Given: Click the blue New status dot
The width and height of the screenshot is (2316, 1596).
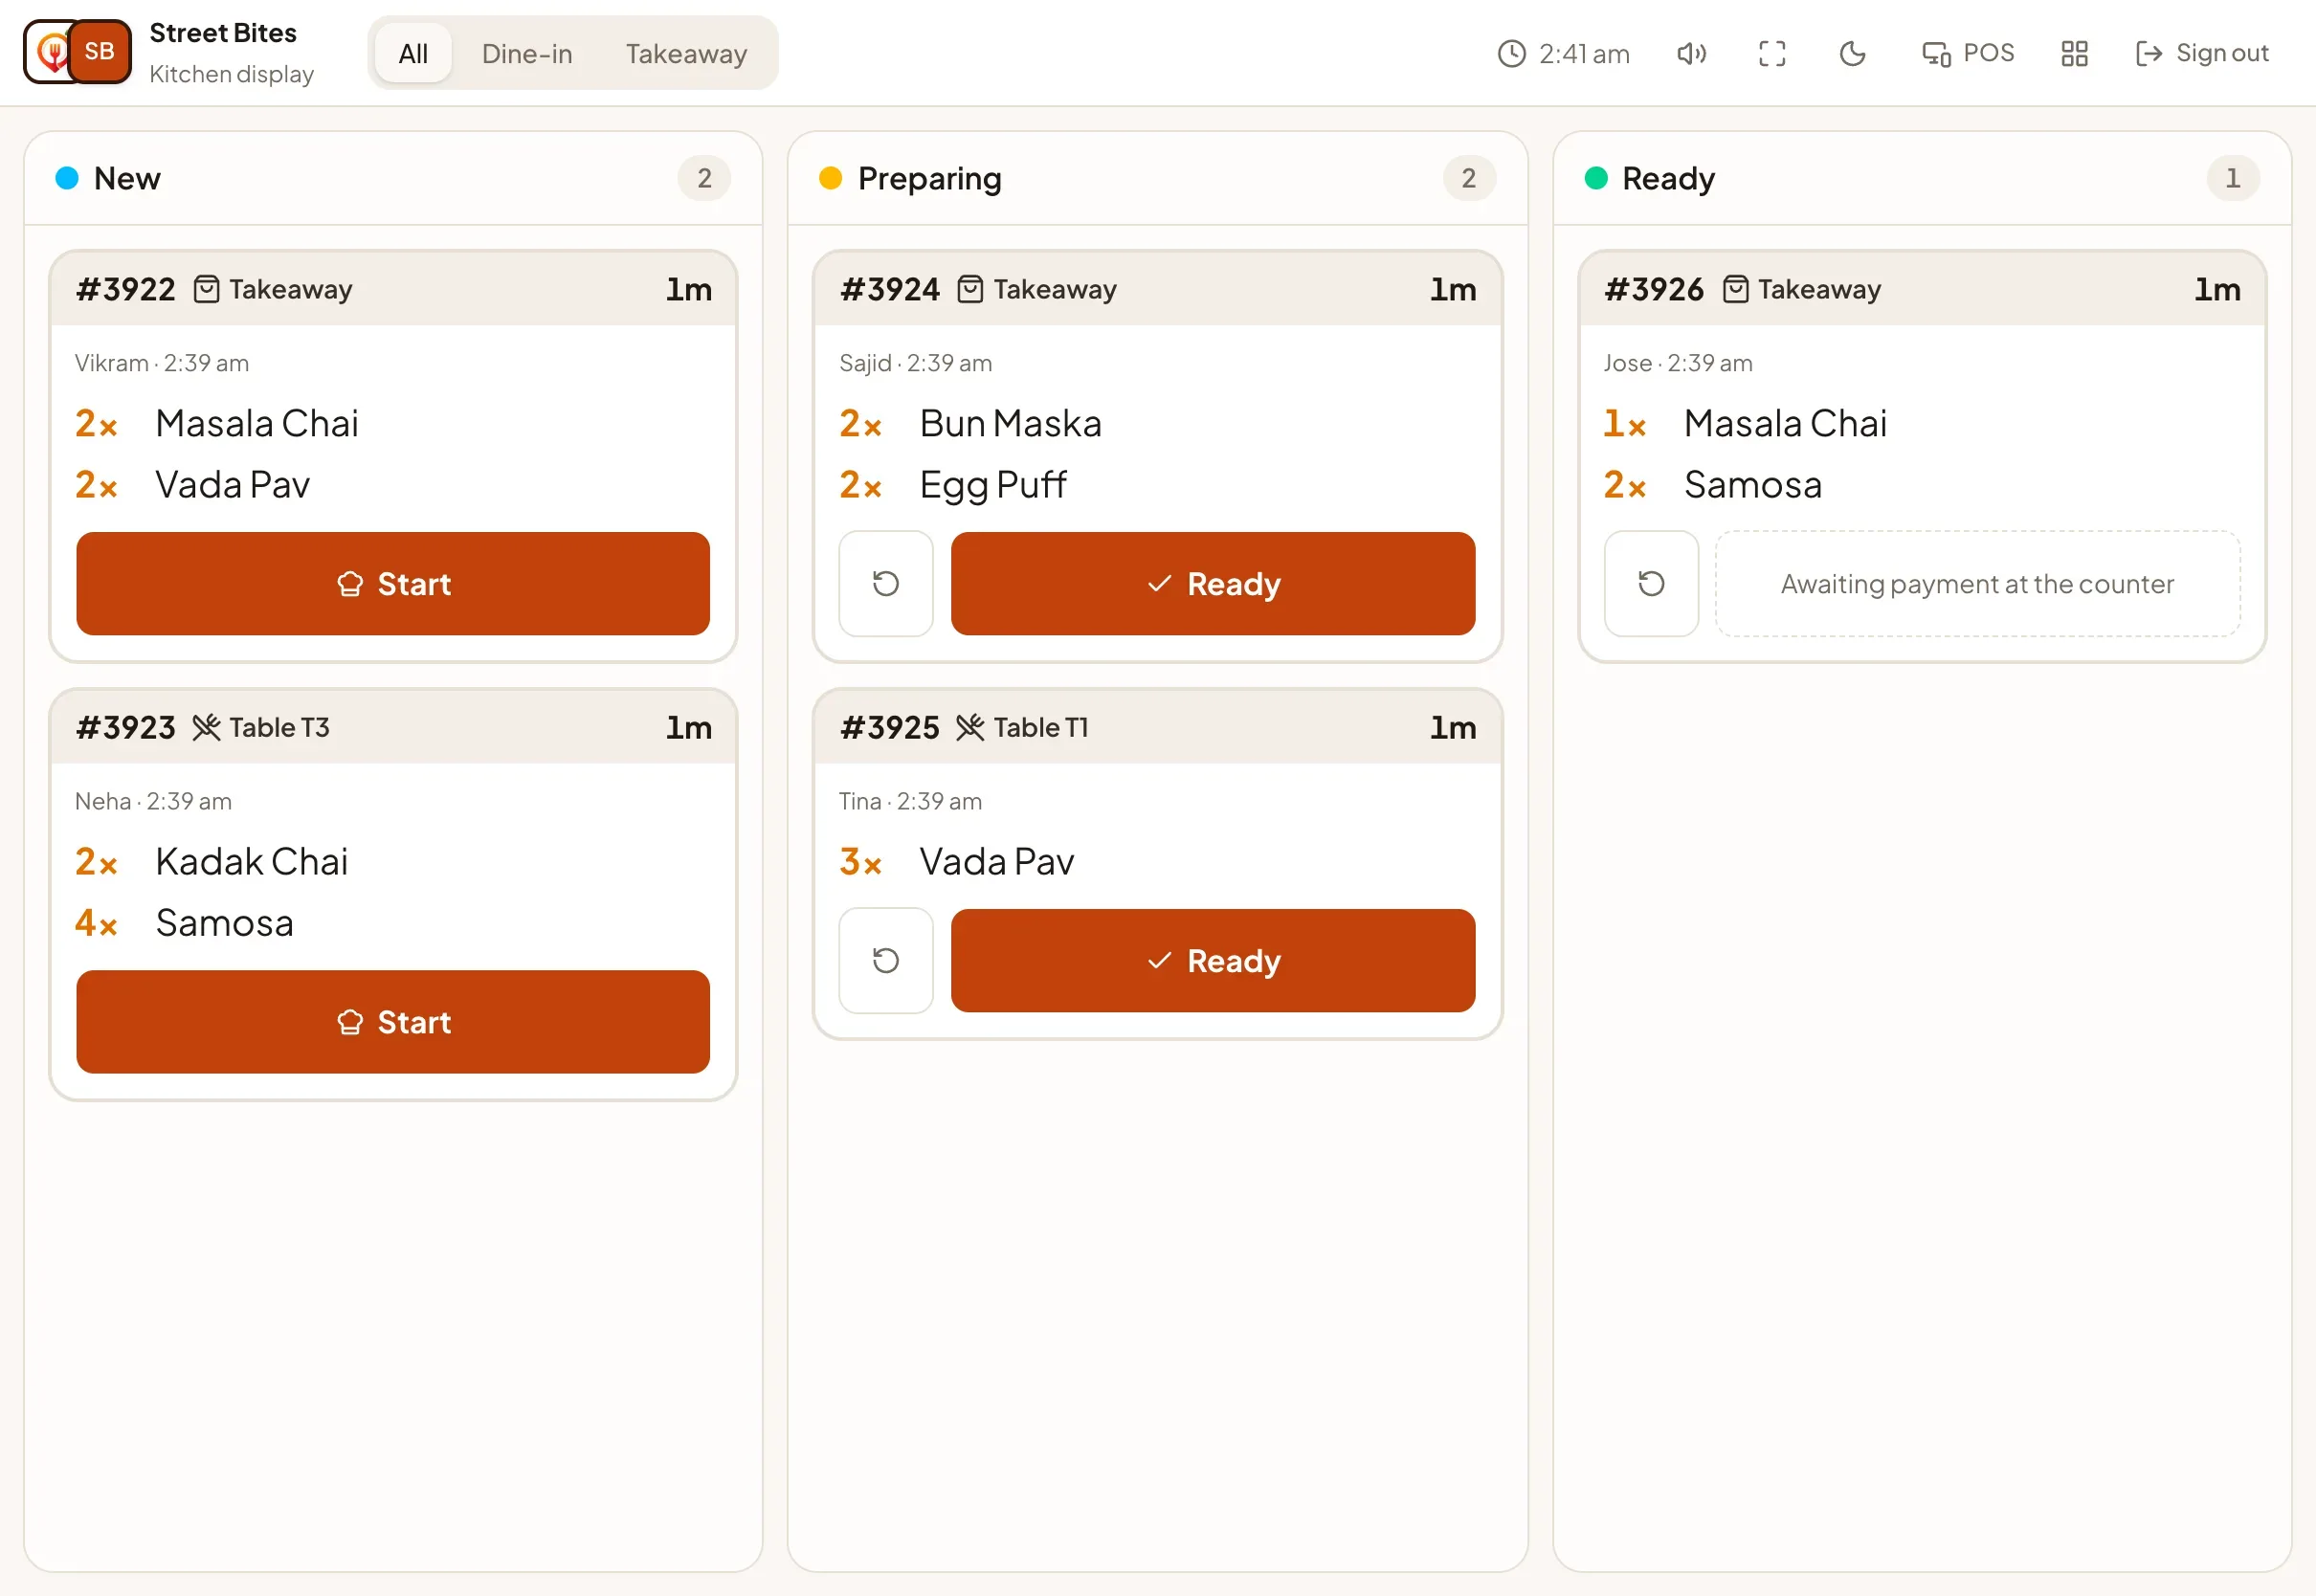Looking at the screenshot, I should coord(67,178).
